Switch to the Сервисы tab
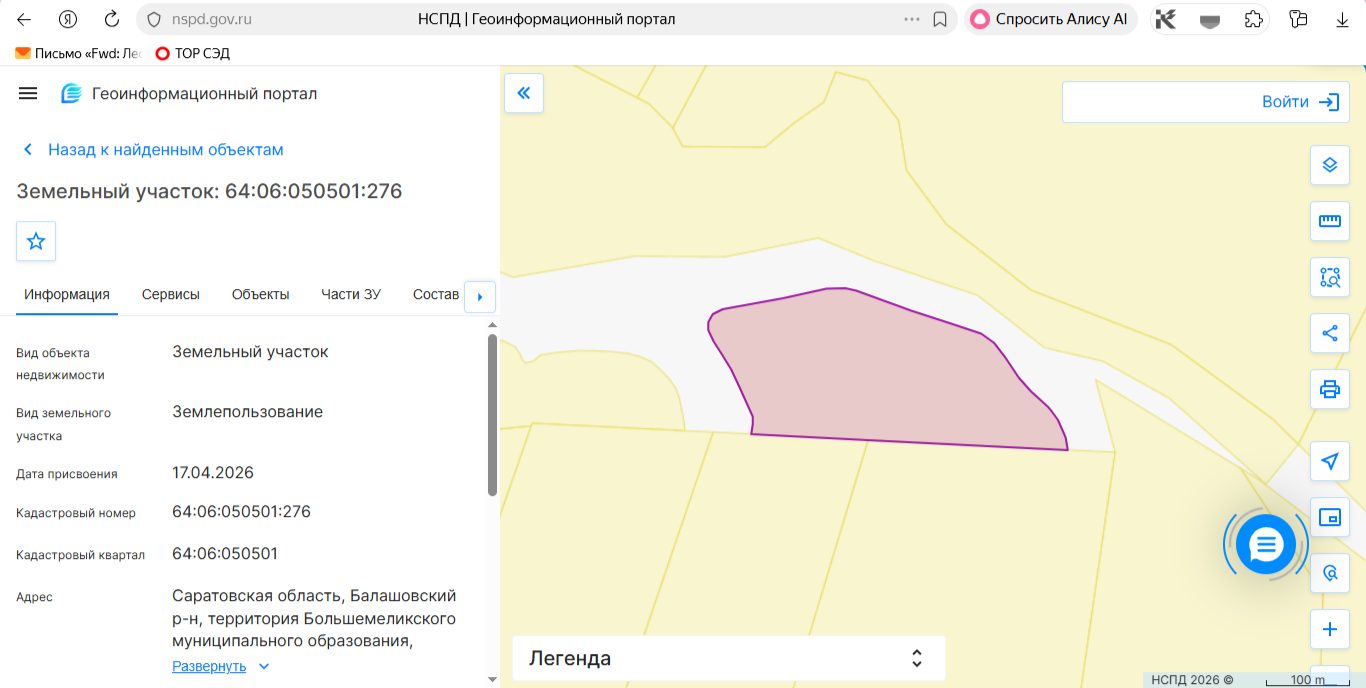 [171, 294]
